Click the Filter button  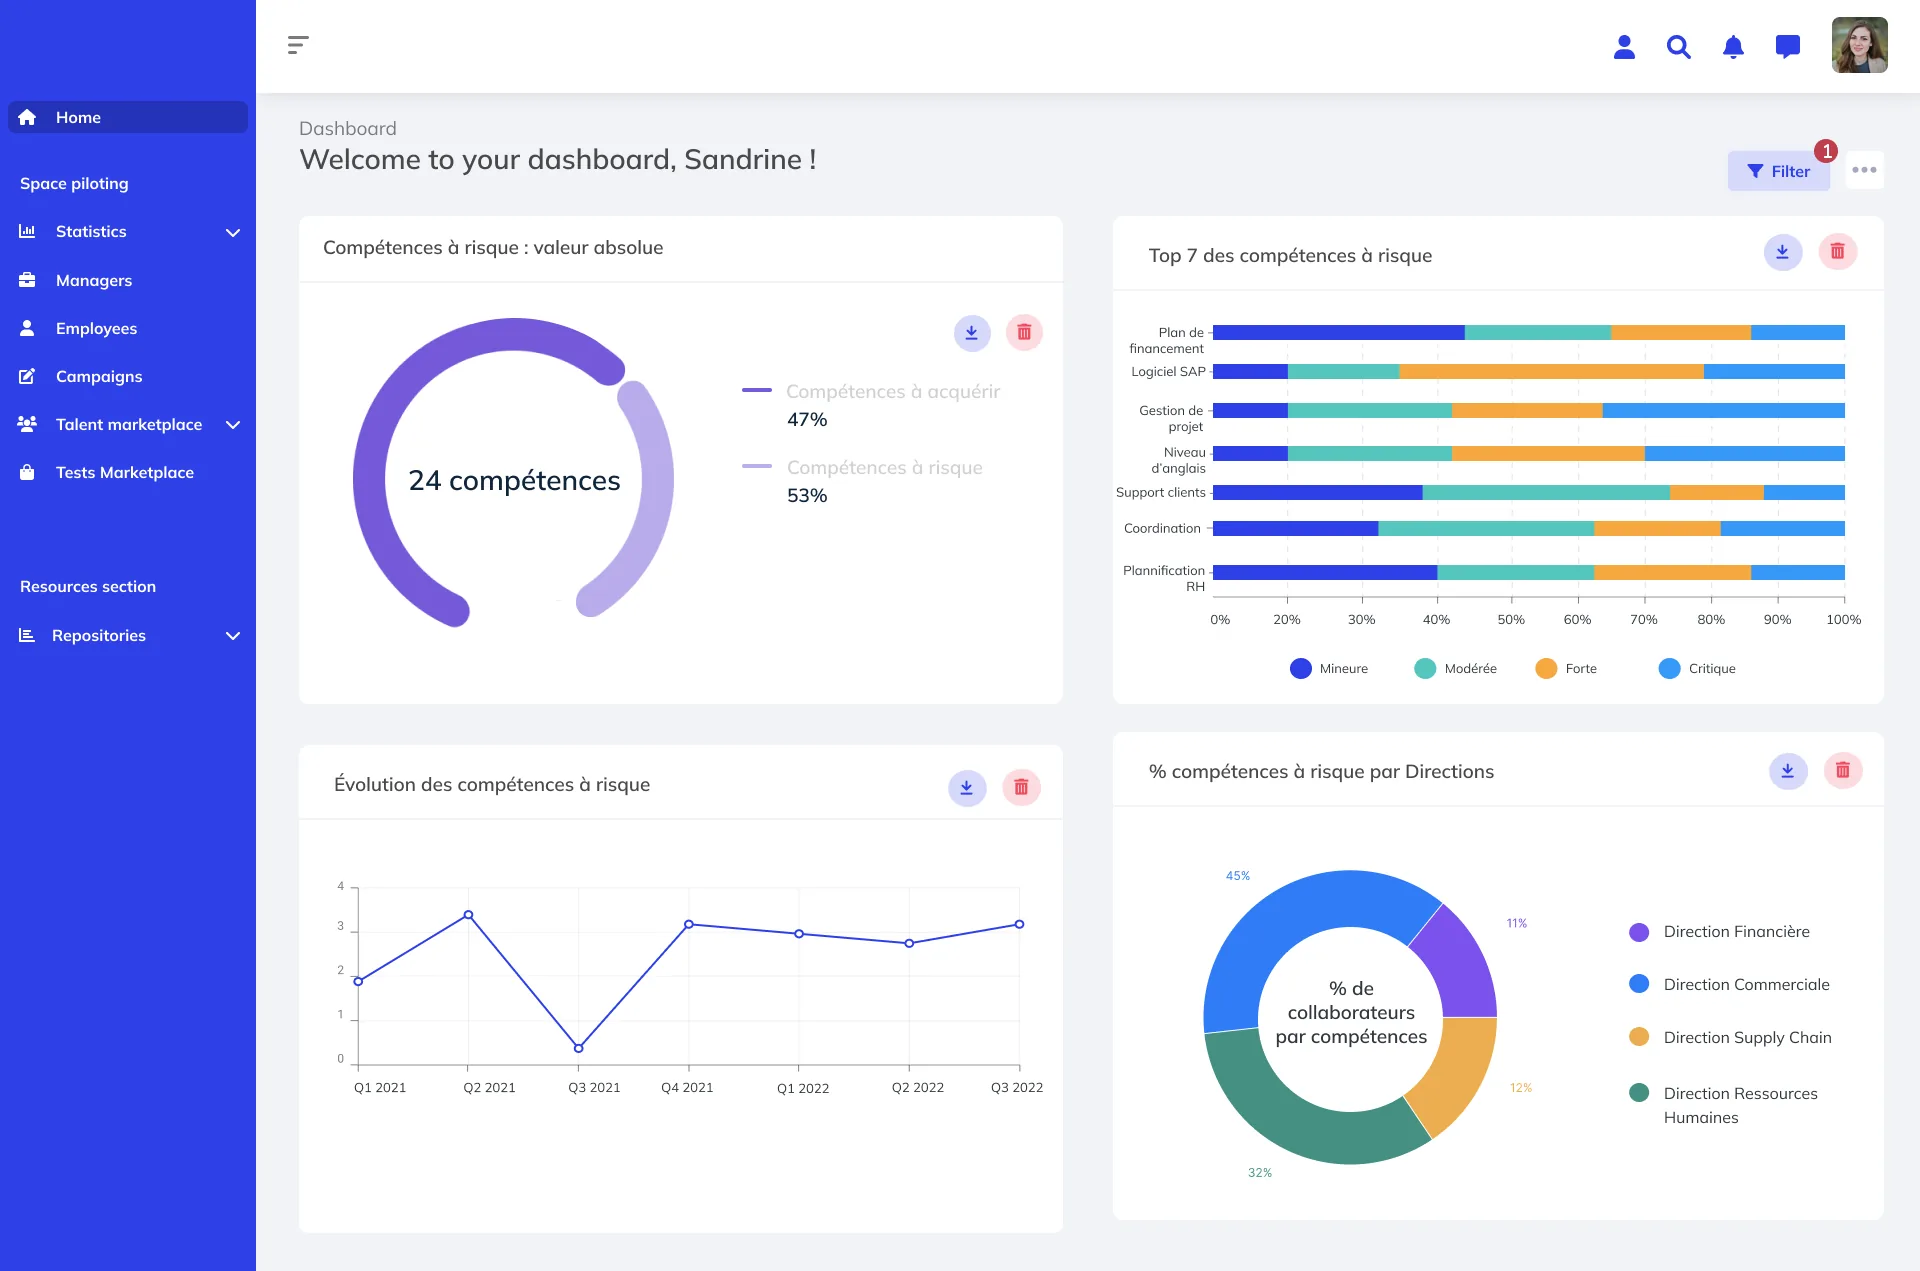pyautogui.click(x=1779, y=171)
